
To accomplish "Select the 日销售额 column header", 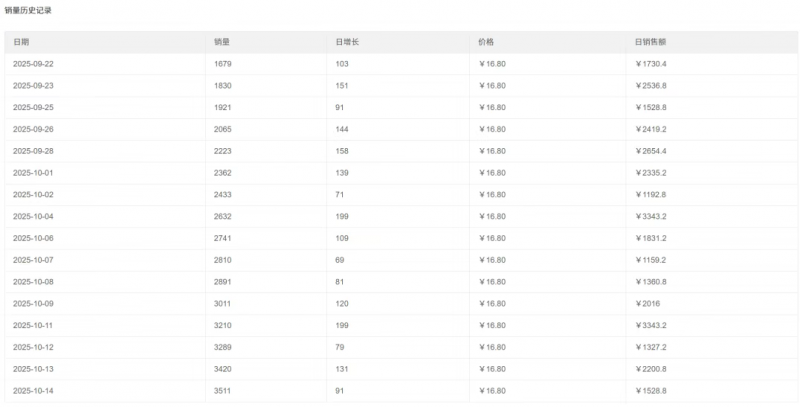I will (x=650, y=41).
